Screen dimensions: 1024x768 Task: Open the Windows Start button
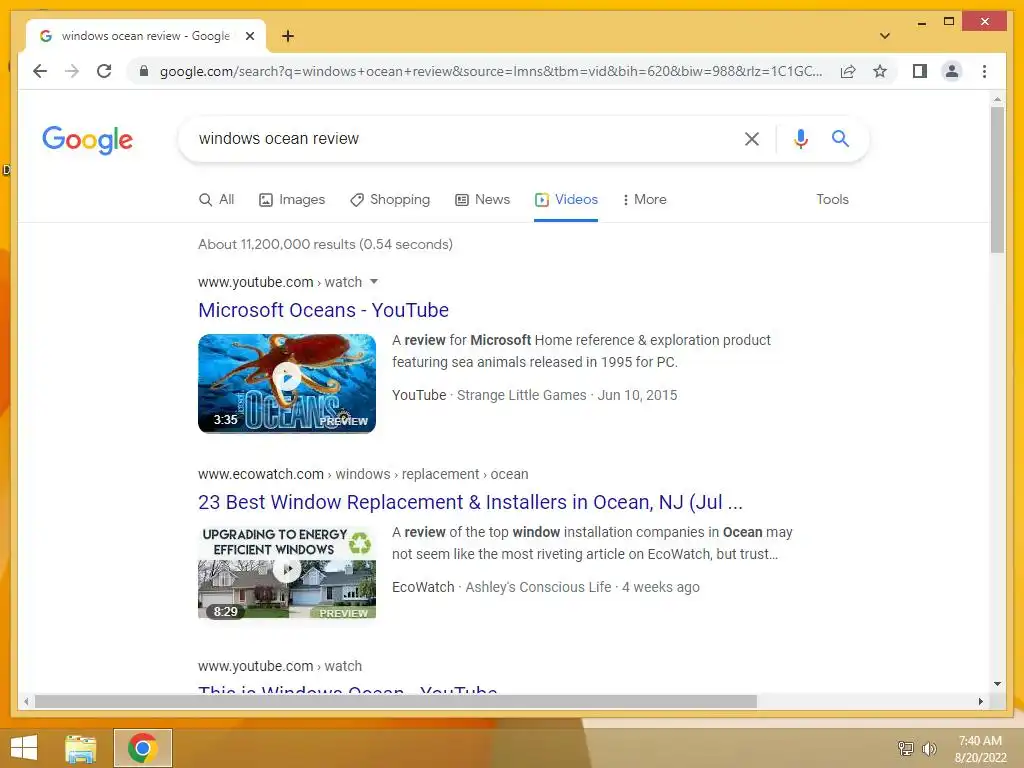24,748
